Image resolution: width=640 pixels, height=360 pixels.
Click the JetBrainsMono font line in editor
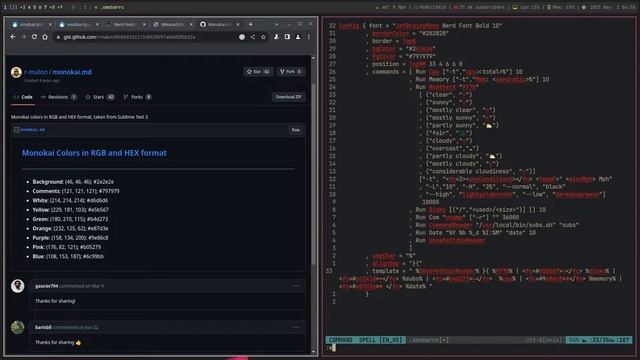coord(420,26)
